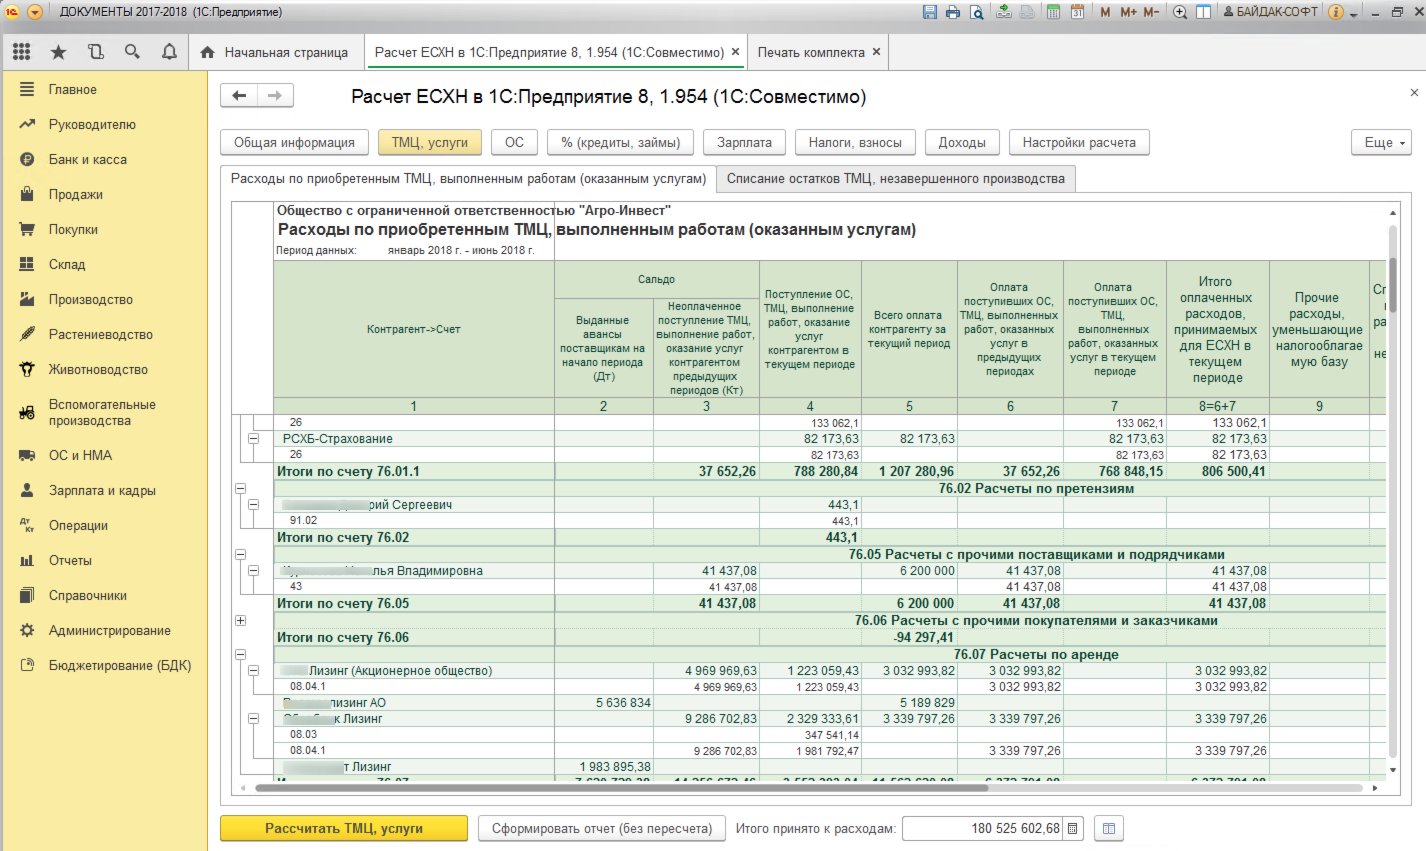
Task: Open the Руководителю section
Action: (104, 124)
